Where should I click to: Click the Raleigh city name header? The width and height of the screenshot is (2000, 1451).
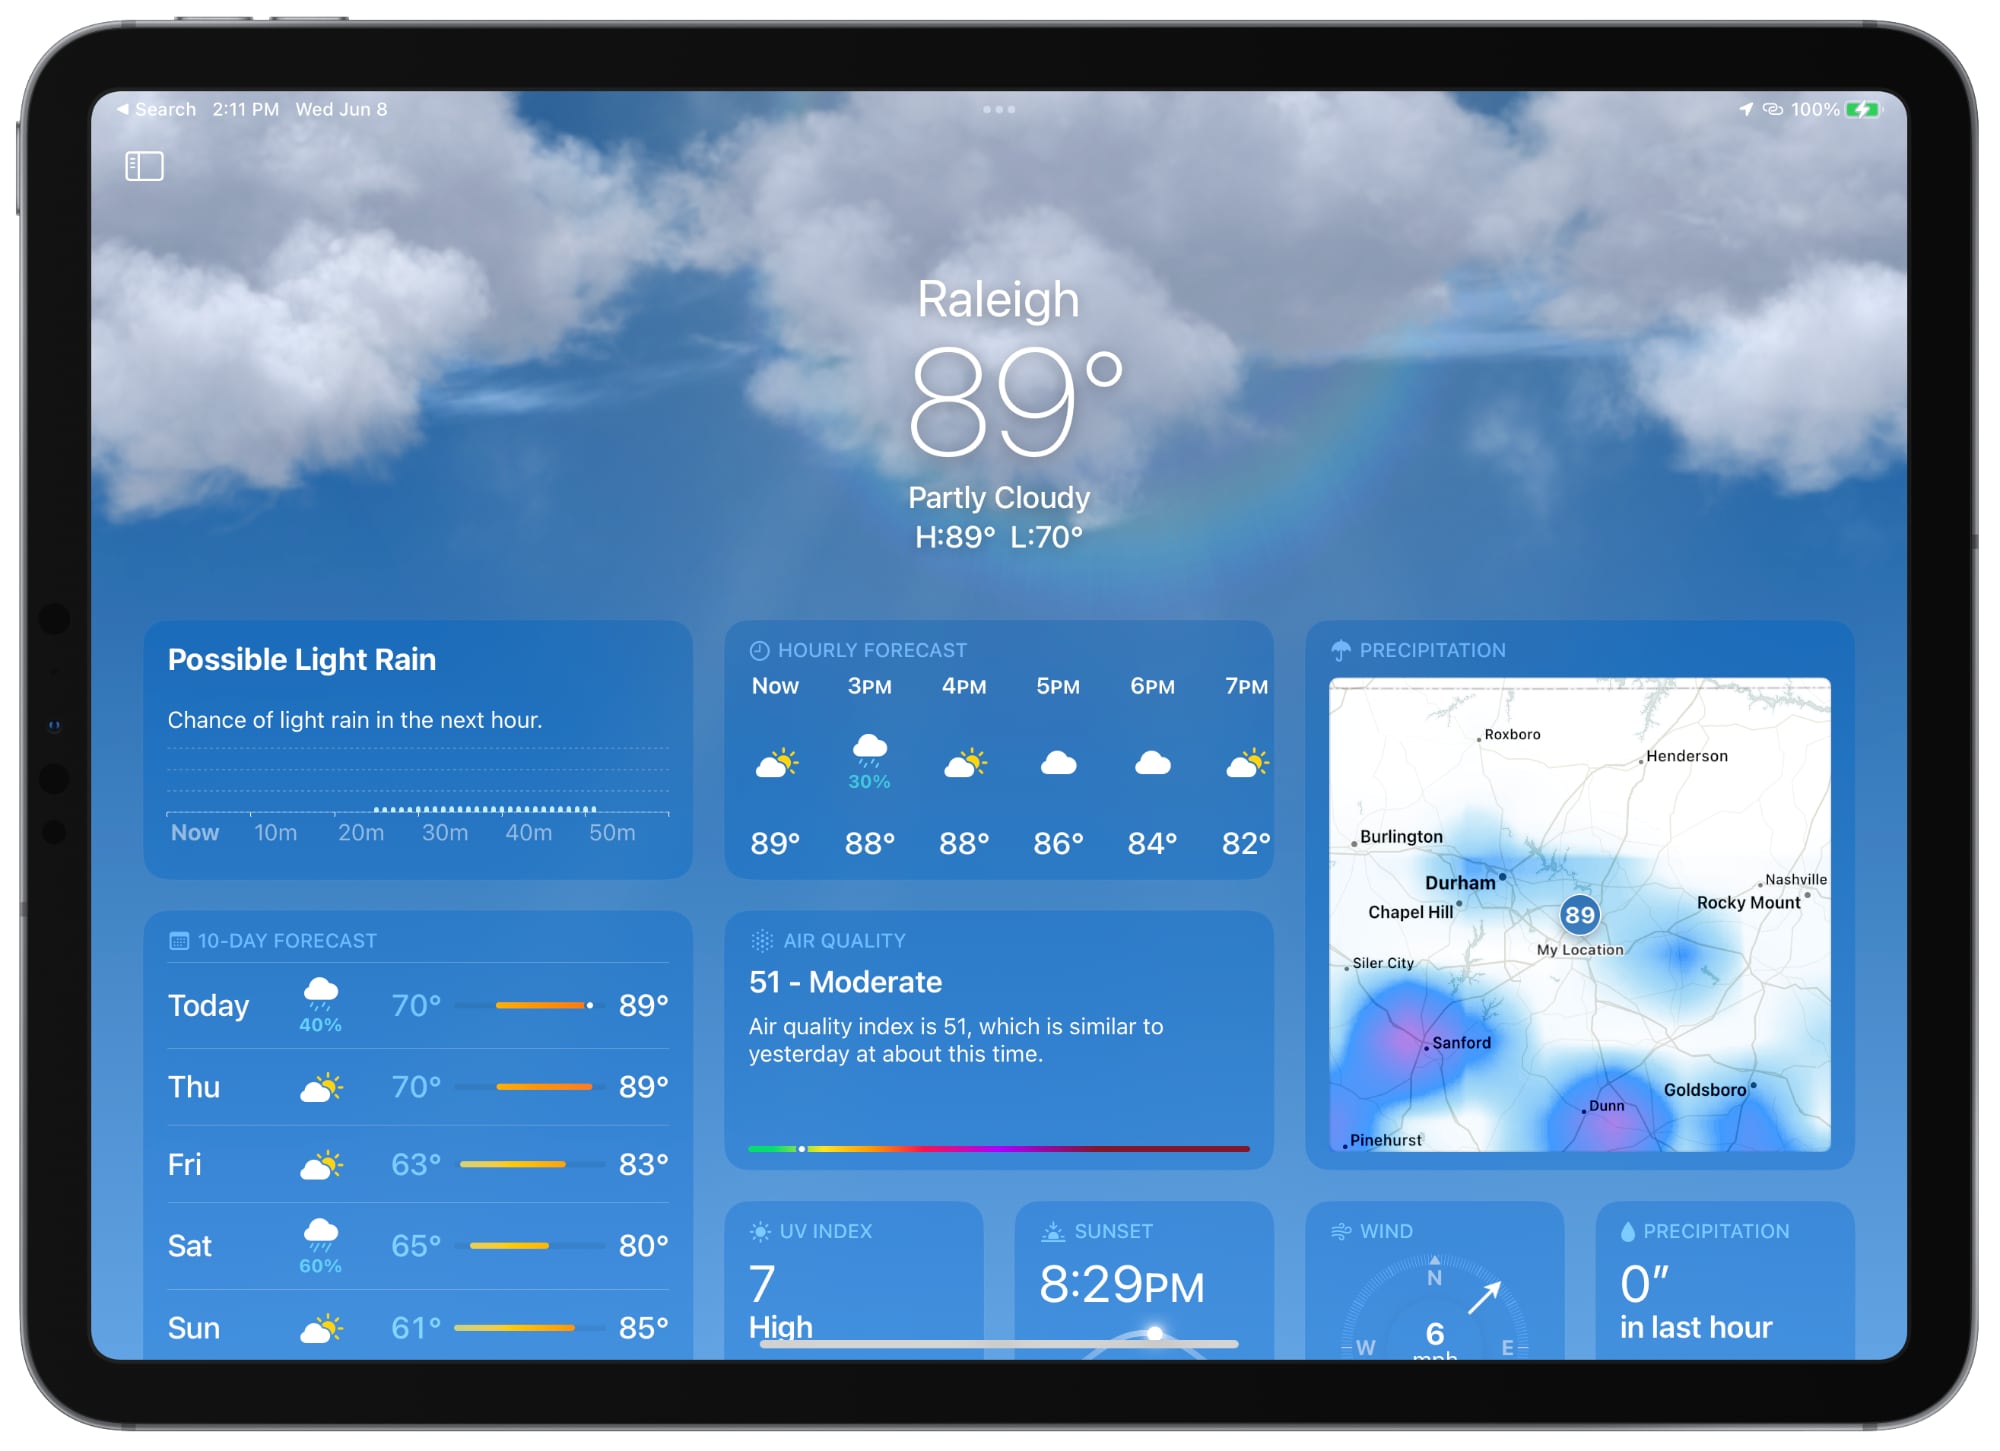(x=1000, y=295)
